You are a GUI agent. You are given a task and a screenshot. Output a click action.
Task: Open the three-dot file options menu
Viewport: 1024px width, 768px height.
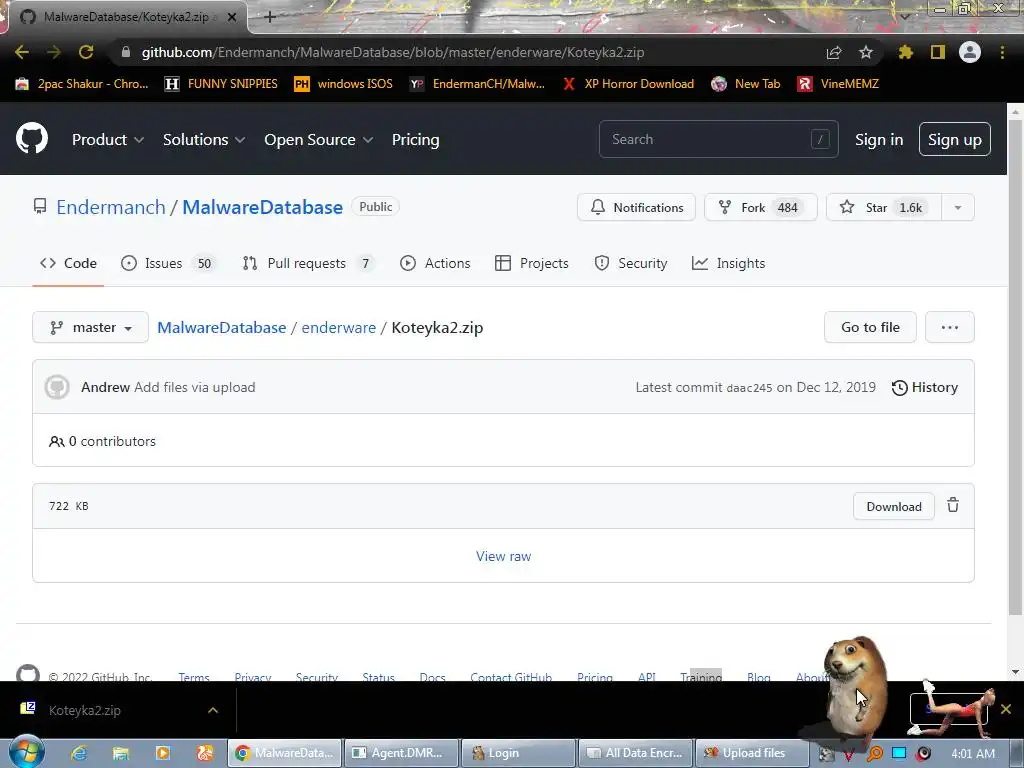950,327
